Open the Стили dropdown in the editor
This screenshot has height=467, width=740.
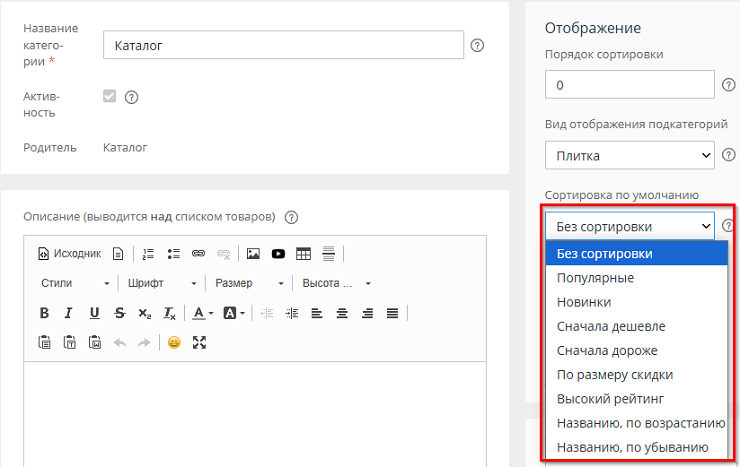tap(74, 283)
